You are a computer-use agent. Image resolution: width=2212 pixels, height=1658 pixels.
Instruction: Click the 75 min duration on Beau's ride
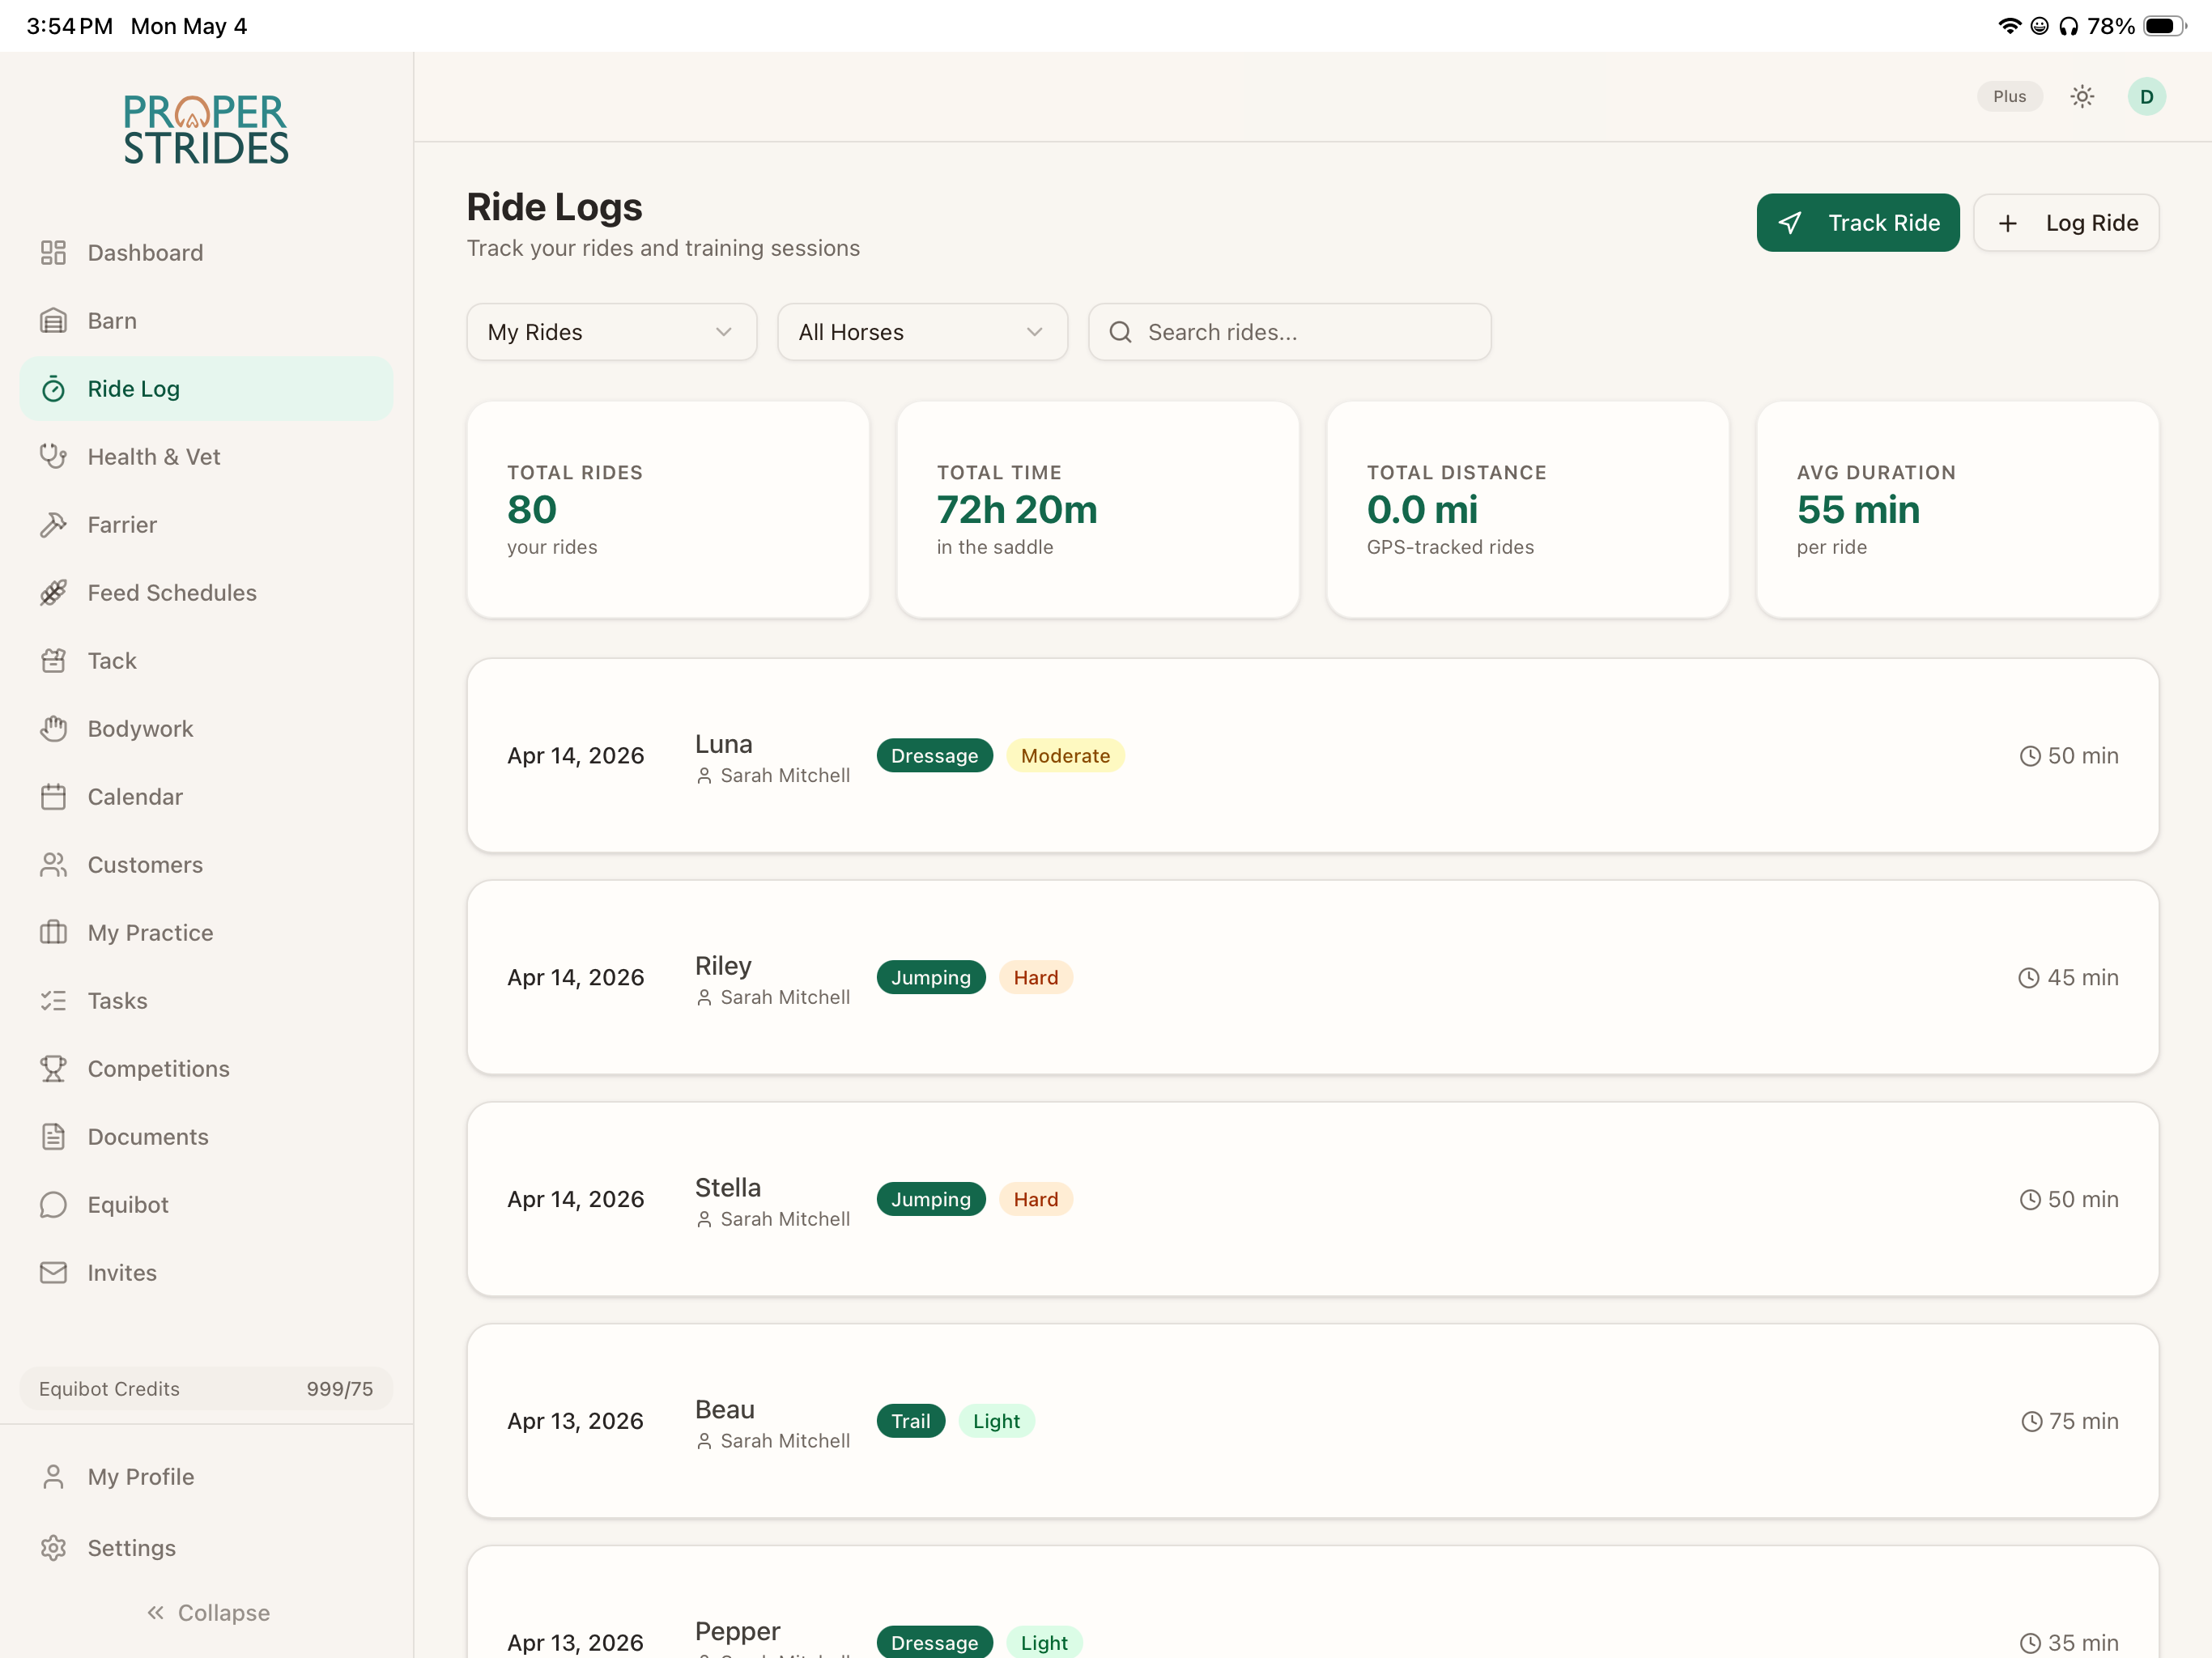[x=2069, y=1421]
